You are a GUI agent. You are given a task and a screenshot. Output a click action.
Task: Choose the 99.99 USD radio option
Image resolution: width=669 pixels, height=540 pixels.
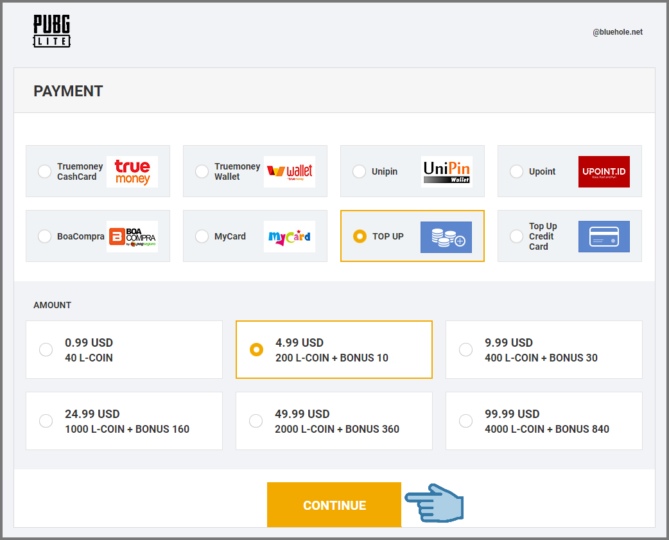[465, 421]
